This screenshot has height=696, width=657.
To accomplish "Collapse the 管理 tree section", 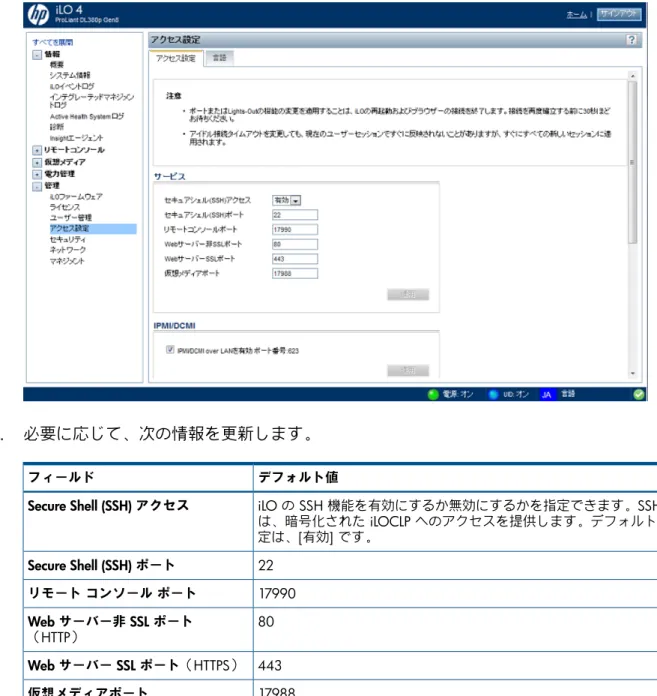I will [x=37, y=186].
